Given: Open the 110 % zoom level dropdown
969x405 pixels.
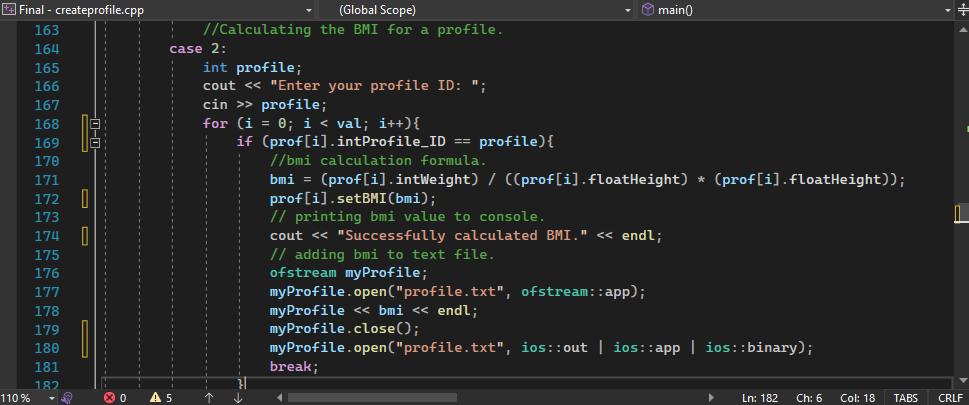Looking at the screenshot, I should click(x=51, y=398).
